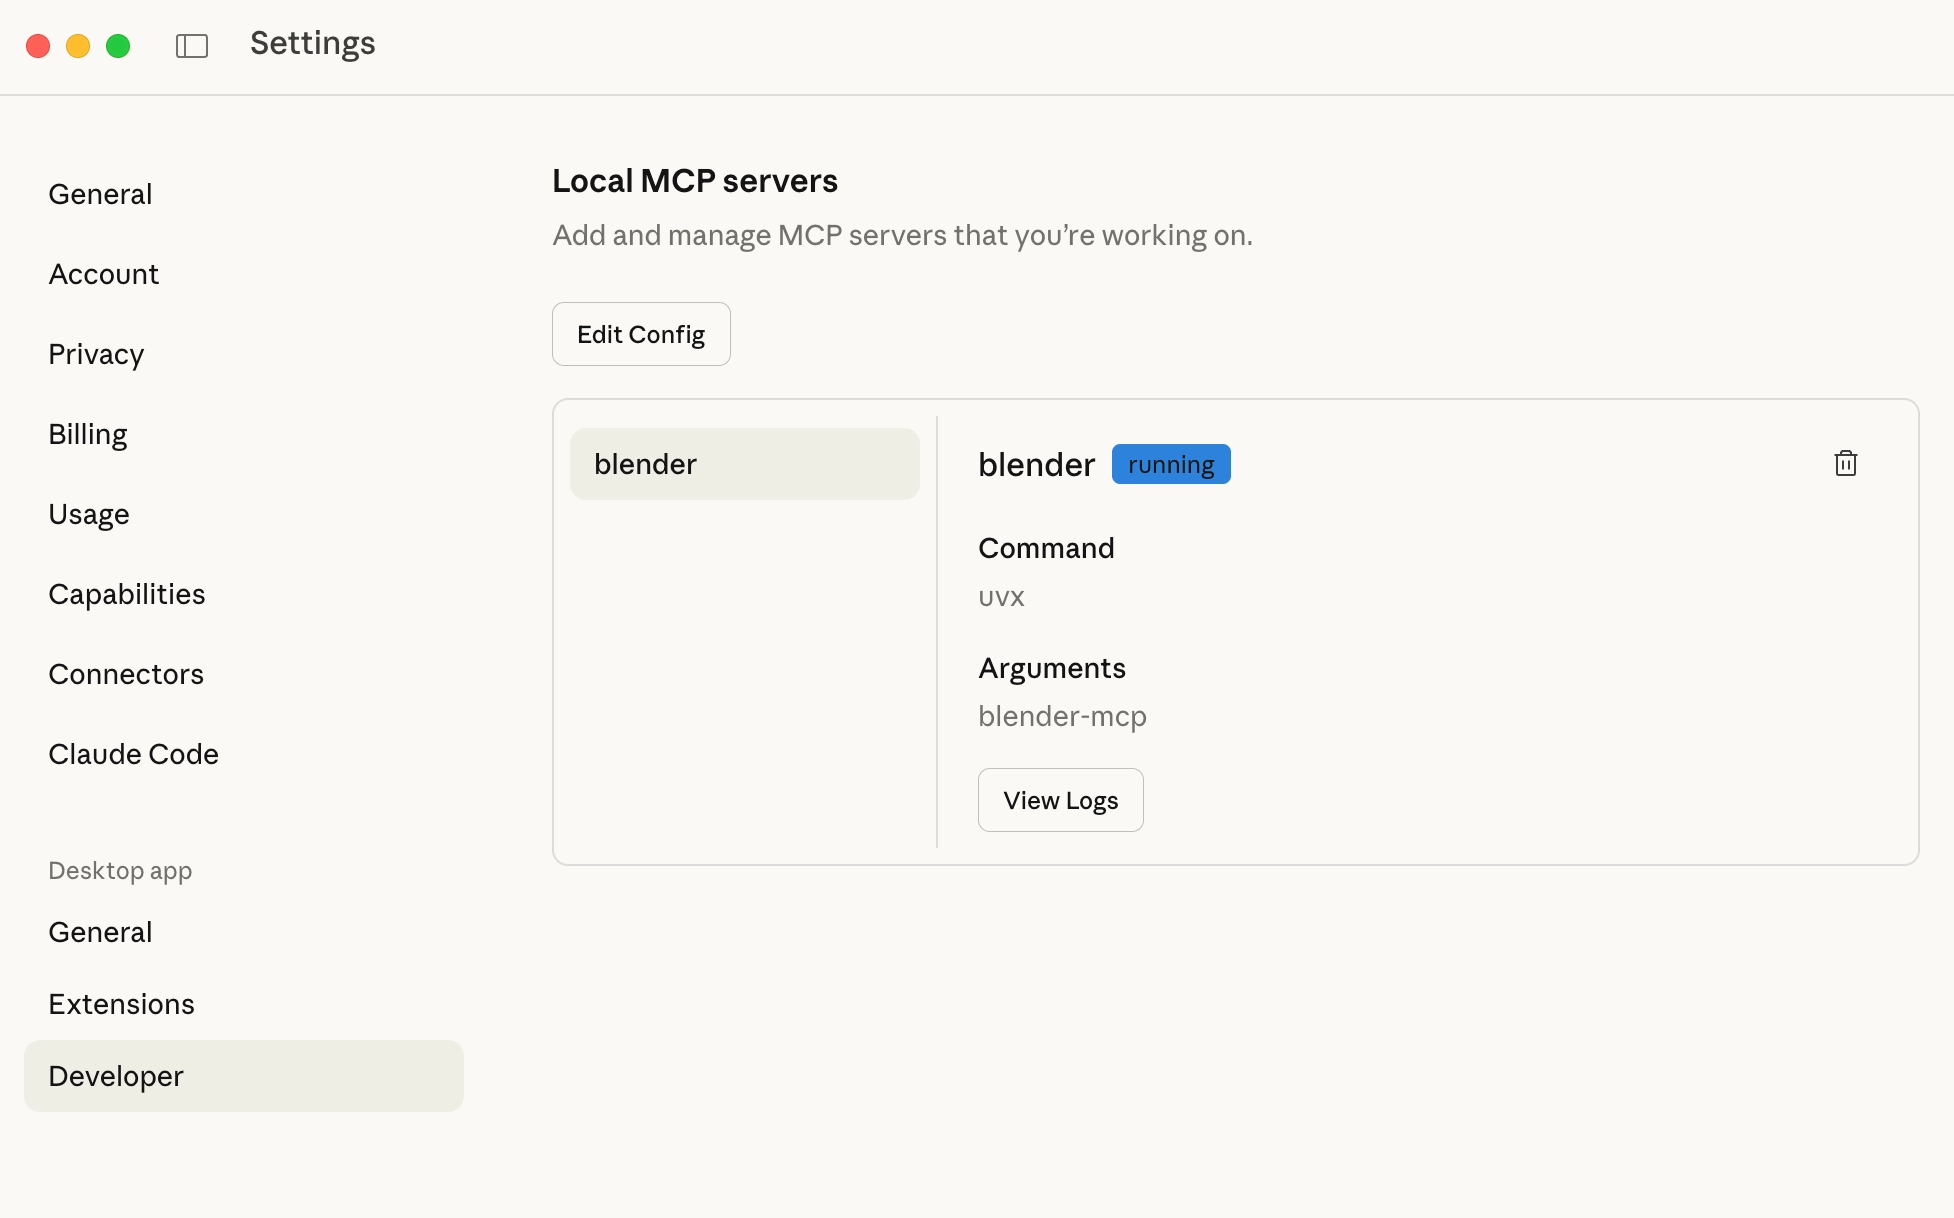Toggle the sidebar panel icon
1954x1218 pixels.
coord(192,46)
